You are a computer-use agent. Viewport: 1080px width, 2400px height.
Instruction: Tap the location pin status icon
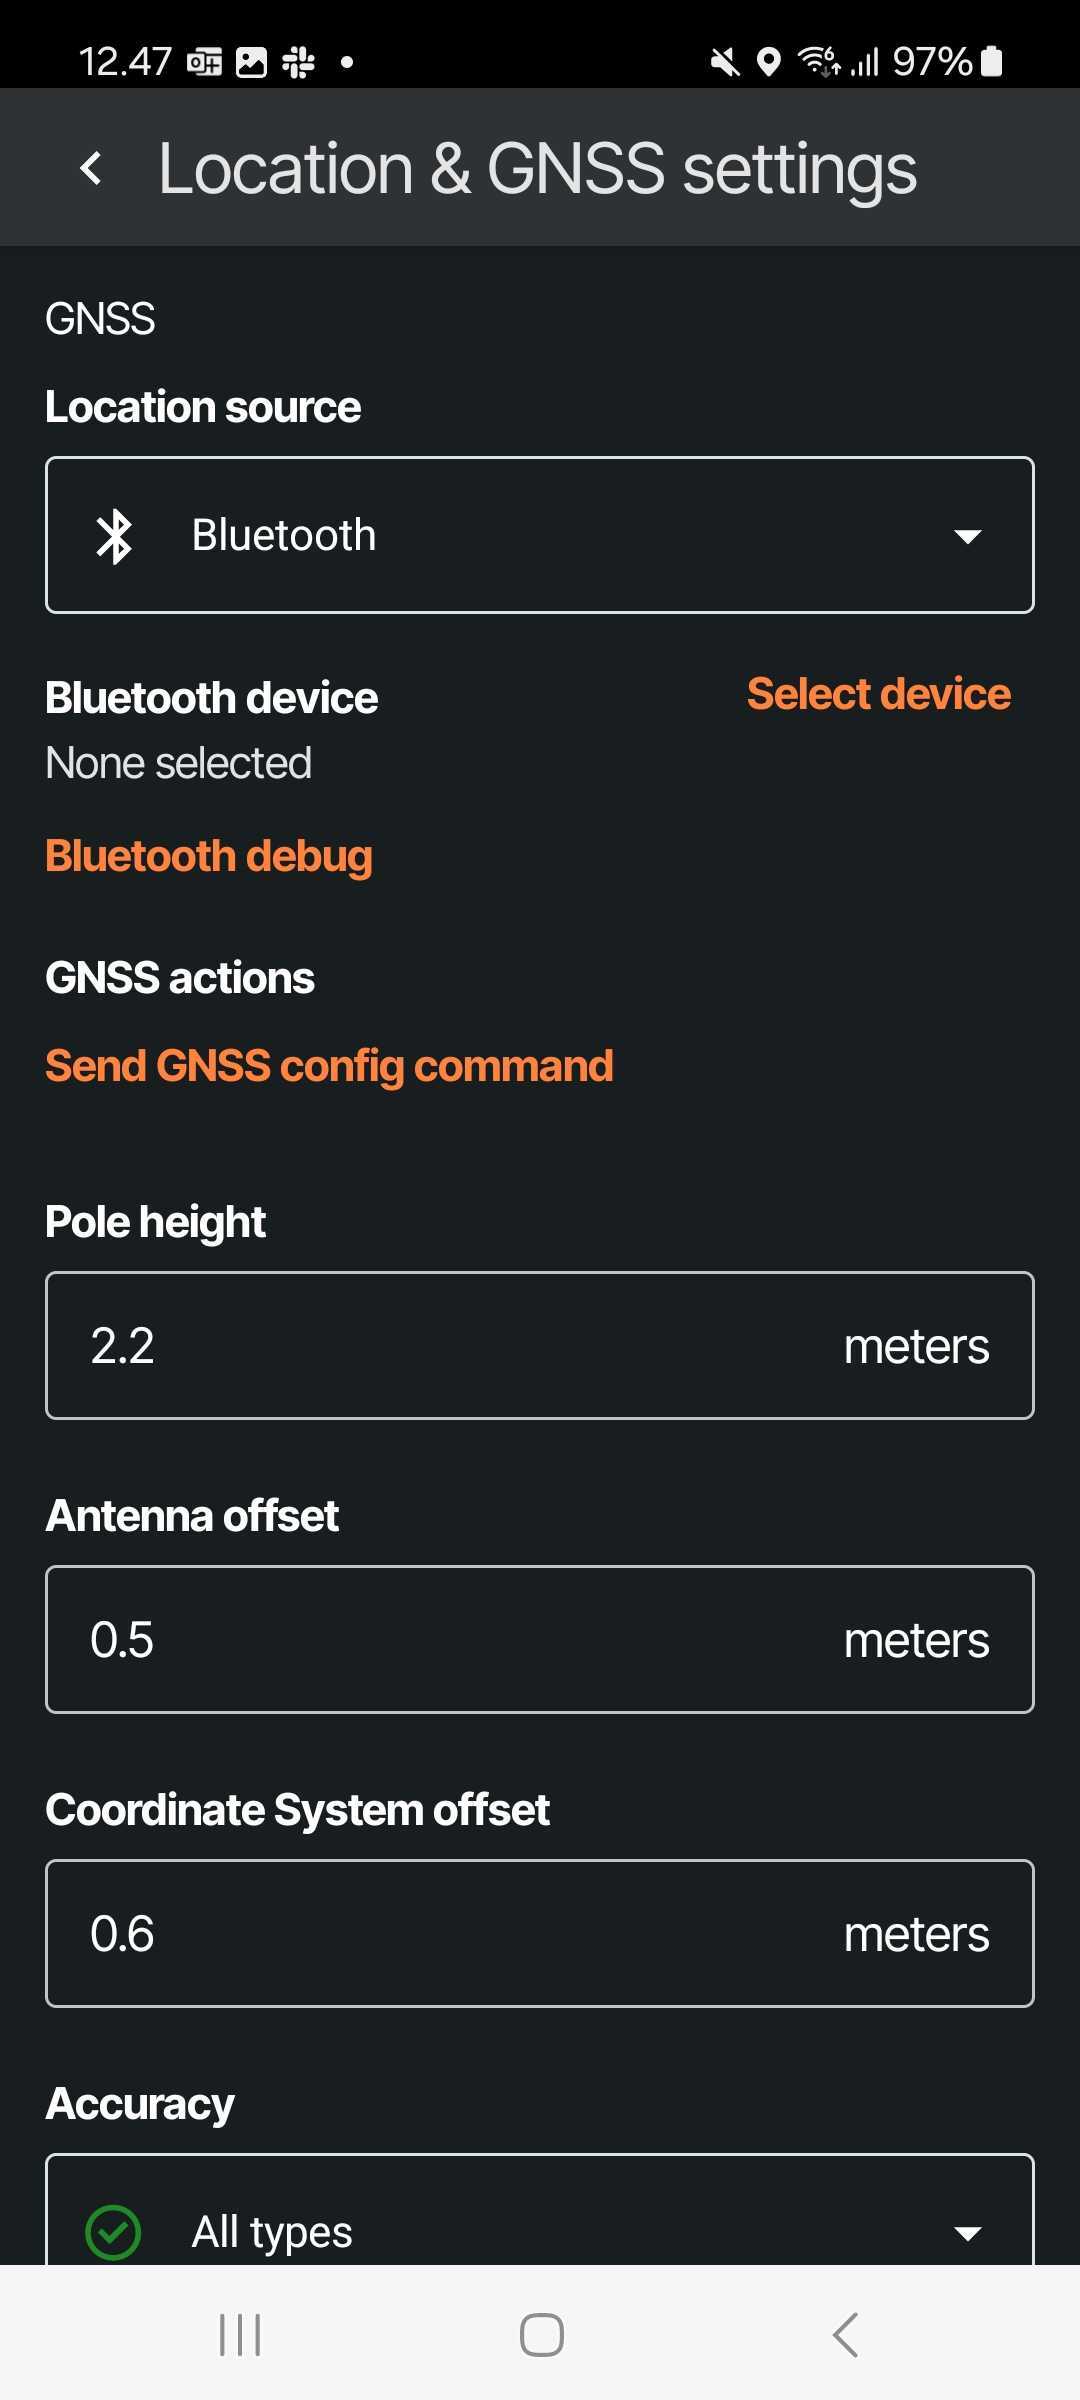(768, 62)
